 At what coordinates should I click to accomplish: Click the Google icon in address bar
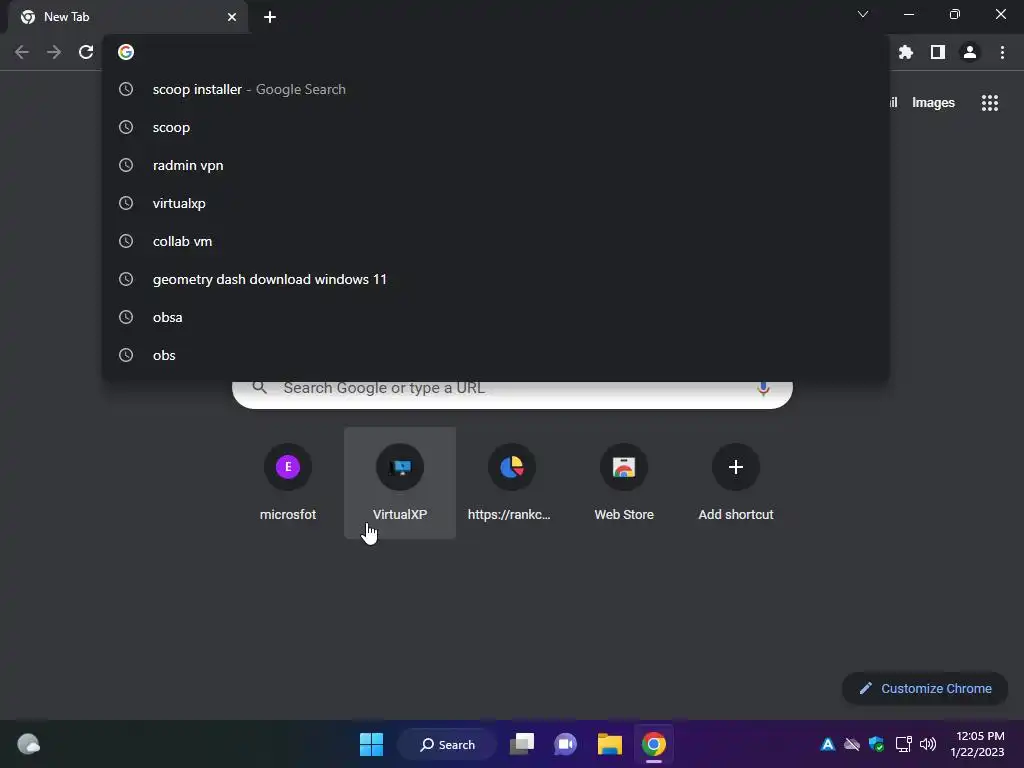pos(126,52)
